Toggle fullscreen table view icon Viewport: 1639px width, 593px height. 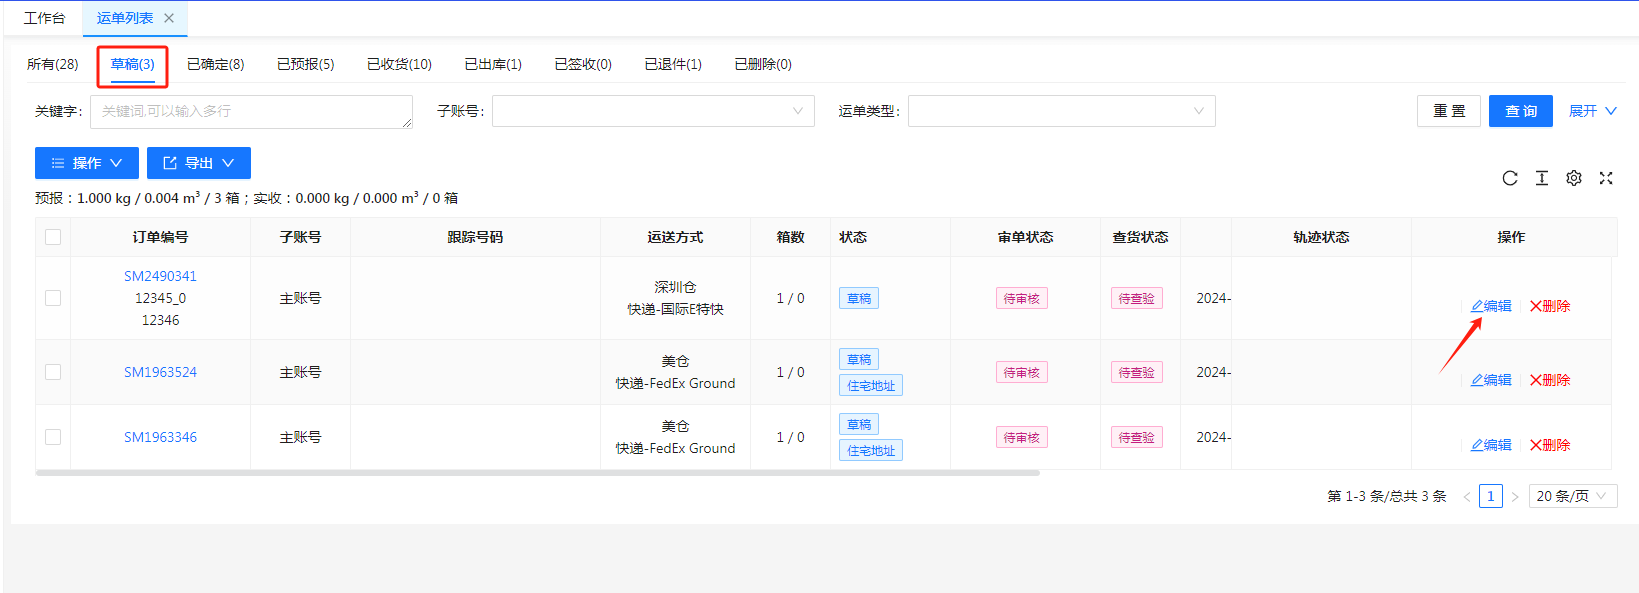1606,178
